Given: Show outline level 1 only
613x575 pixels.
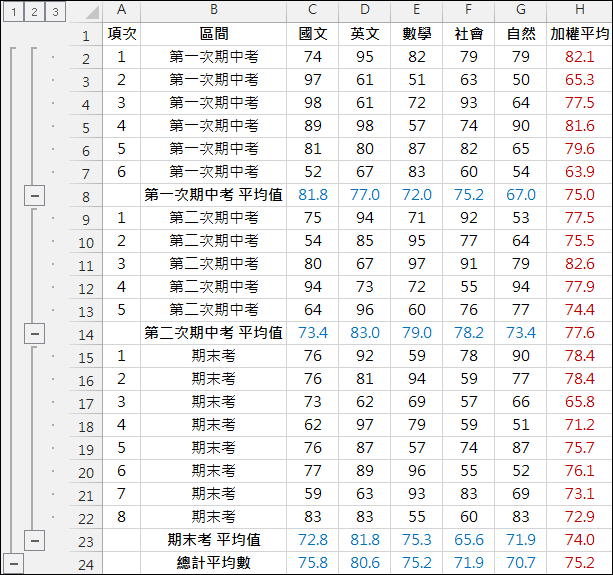Looking at the screenshot, I should pyautogui.click(x=14, y=12).
